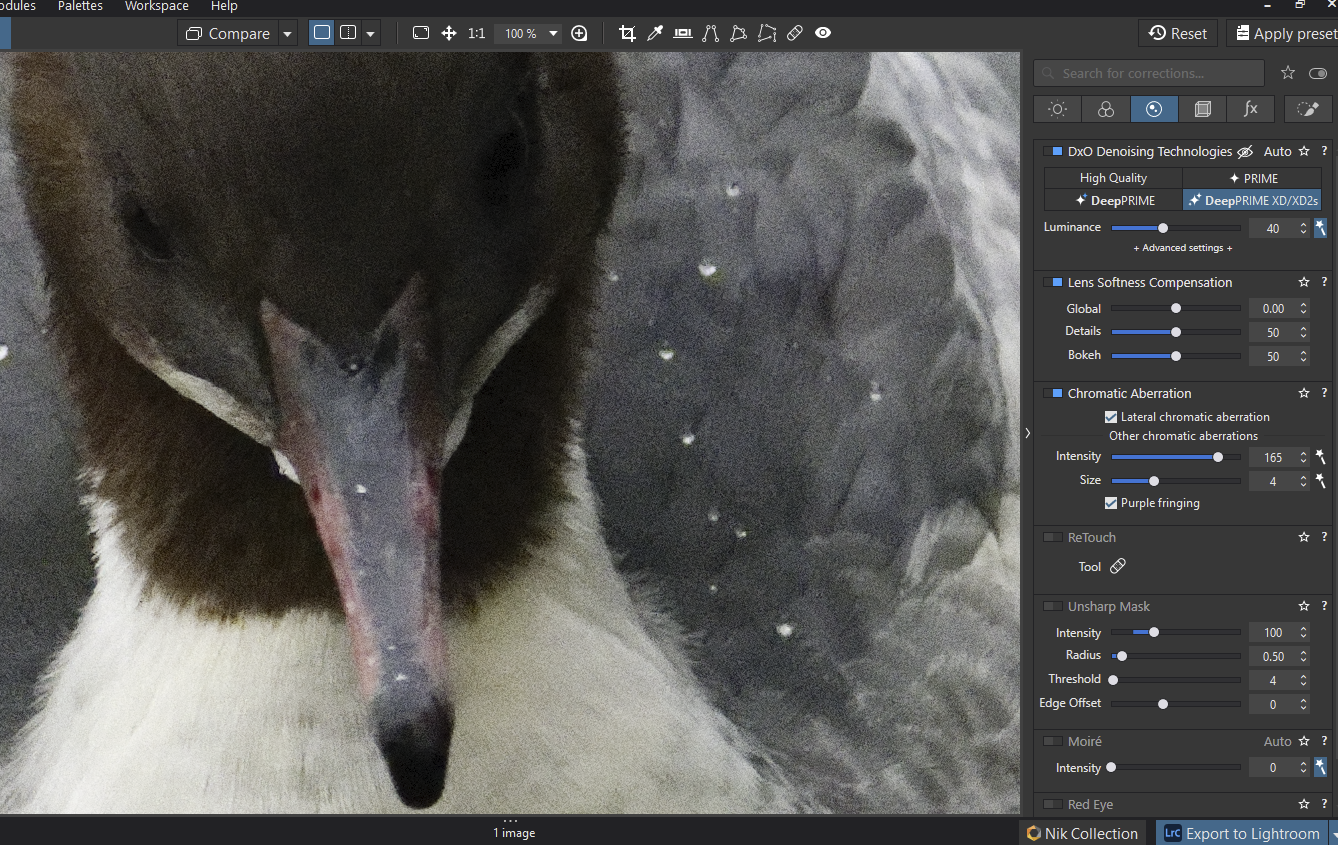Click the Moiré Intensity magic wand
This screenshot has width=1338, height=845.
pyautogui.click(x=1321, y=767)
